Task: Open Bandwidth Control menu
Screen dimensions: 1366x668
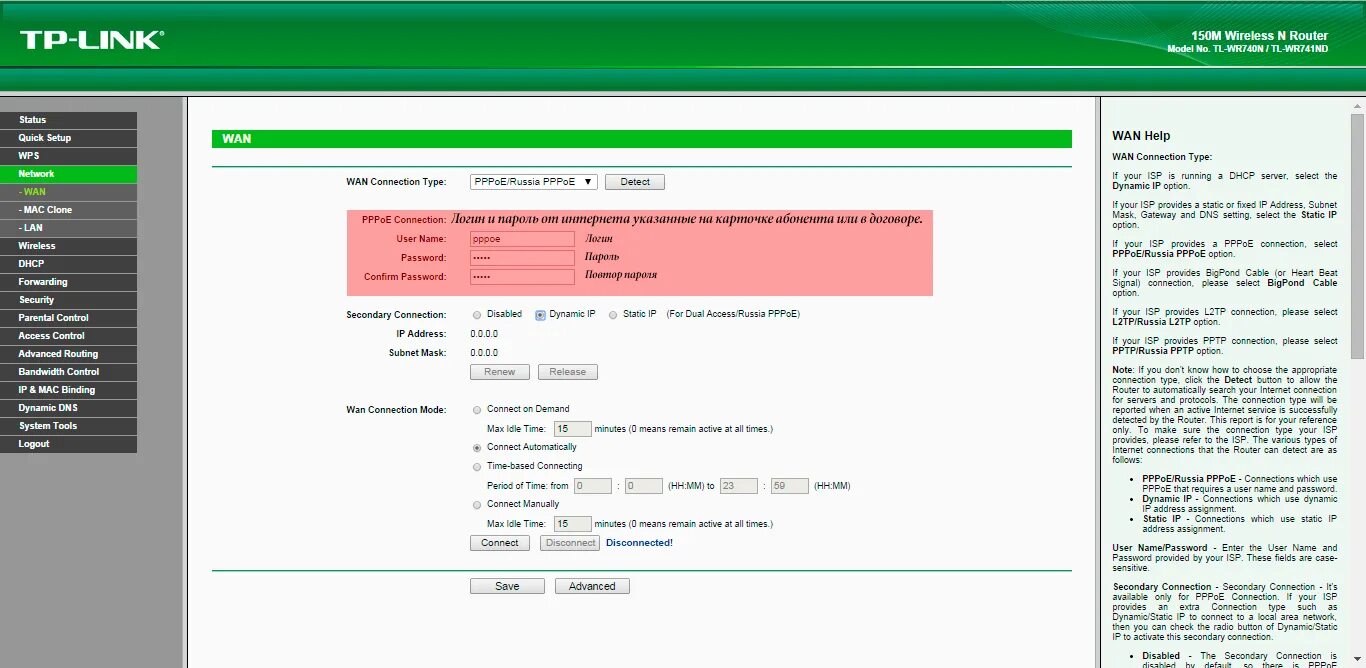Action: pyautogui.click(x=68, y=372)
